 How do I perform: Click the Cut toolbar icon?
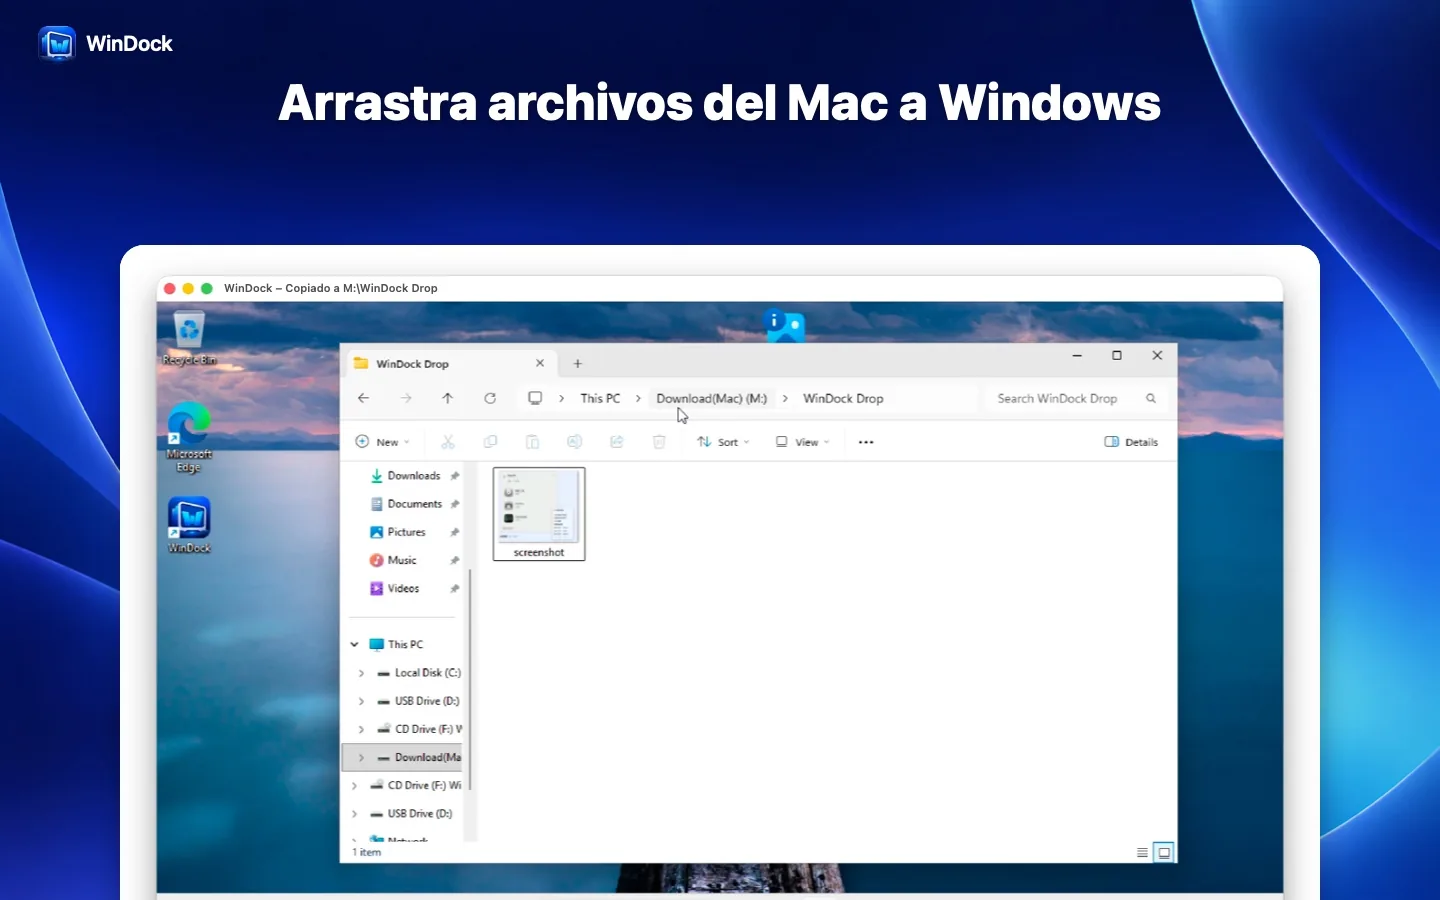448,442
